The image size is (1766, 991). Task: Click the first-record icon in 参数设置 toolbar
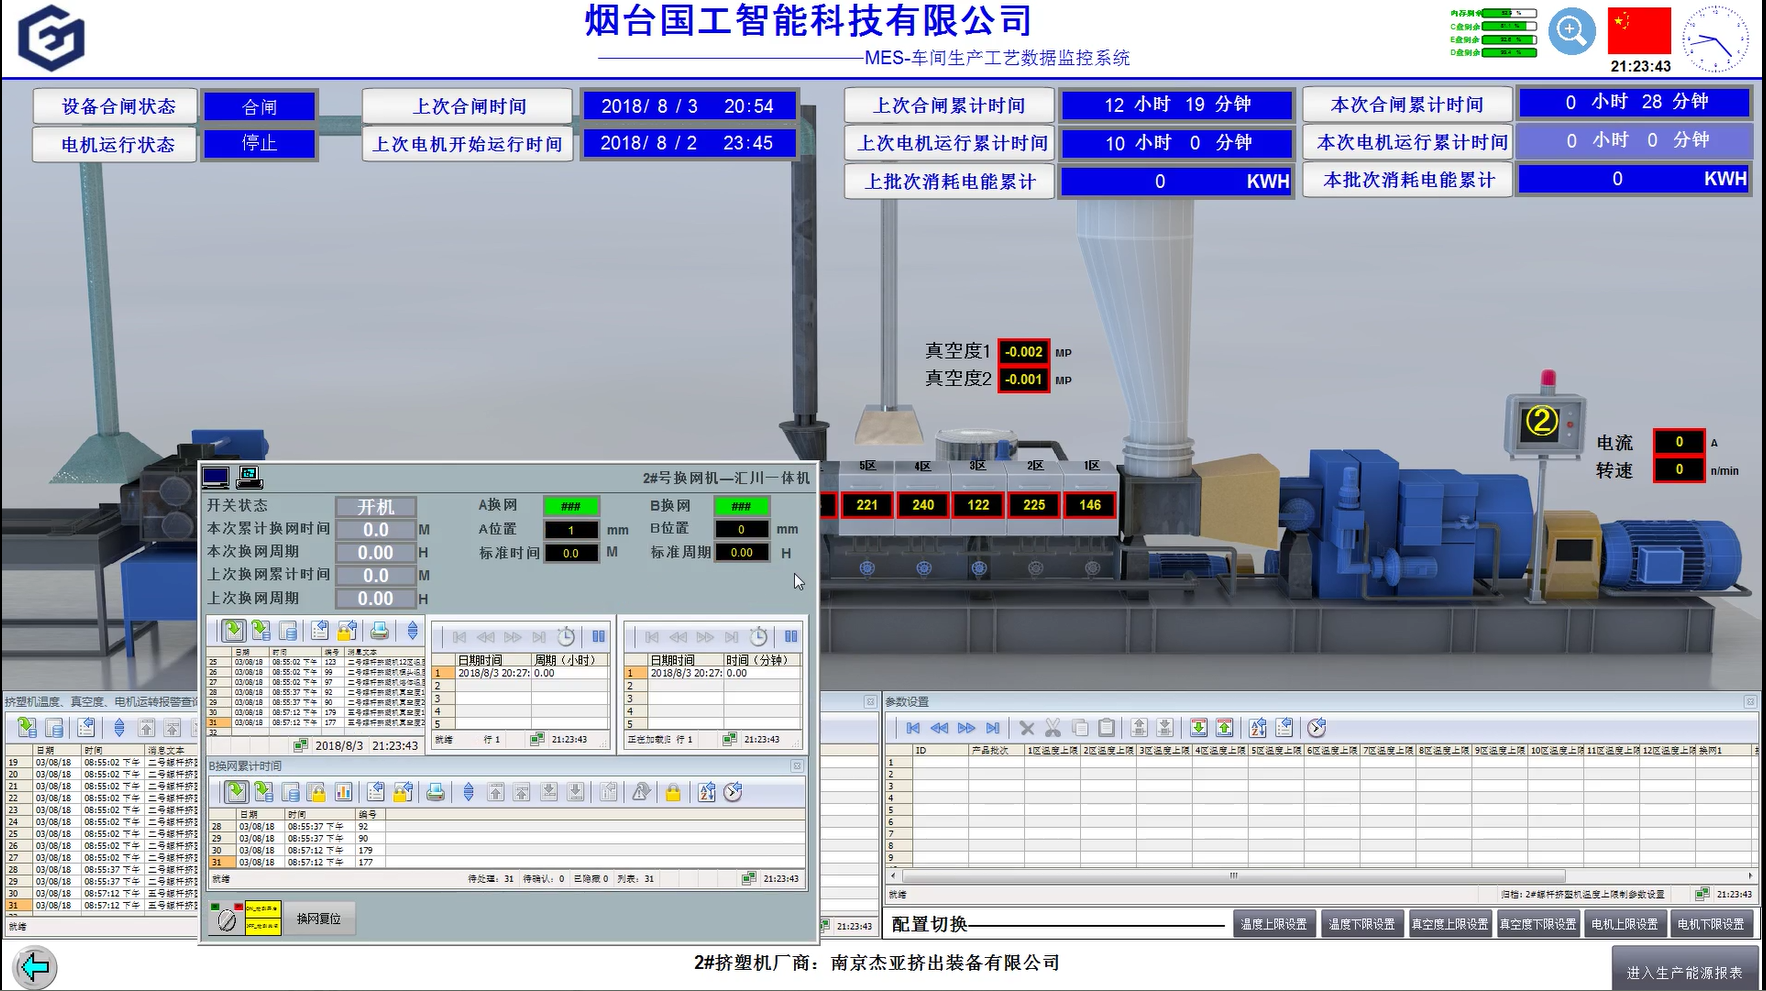912,728
